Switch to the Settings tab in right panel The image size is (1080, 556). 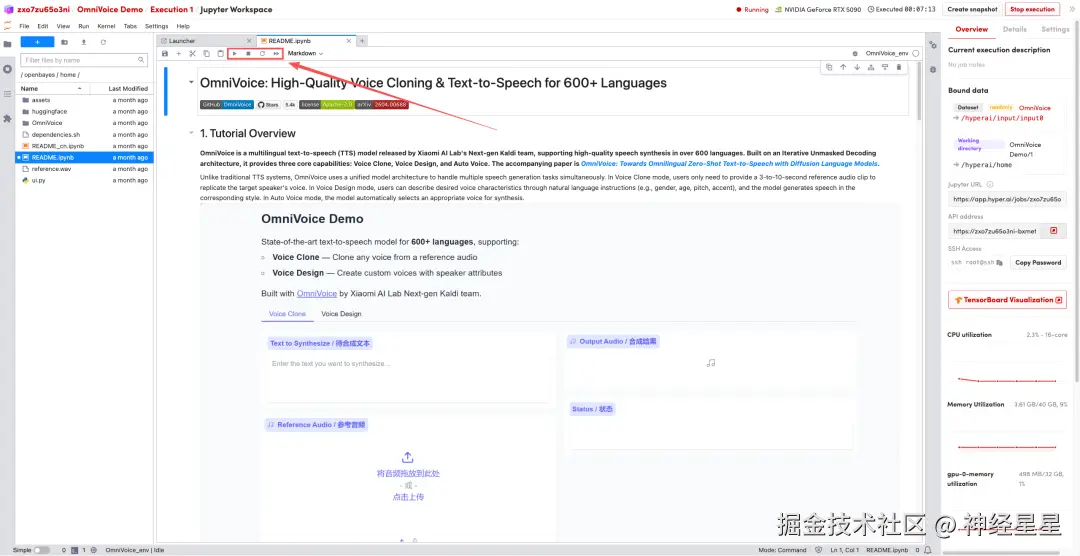click(1055, 30)
